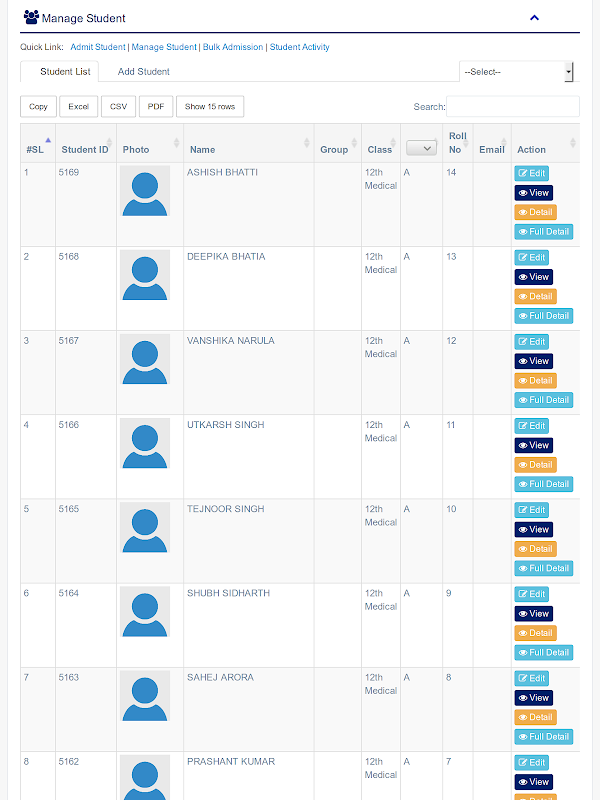Screen dimensions: 600x800
Task: Select the name PRASHANT KUMAR
Action: coord(231,761)
